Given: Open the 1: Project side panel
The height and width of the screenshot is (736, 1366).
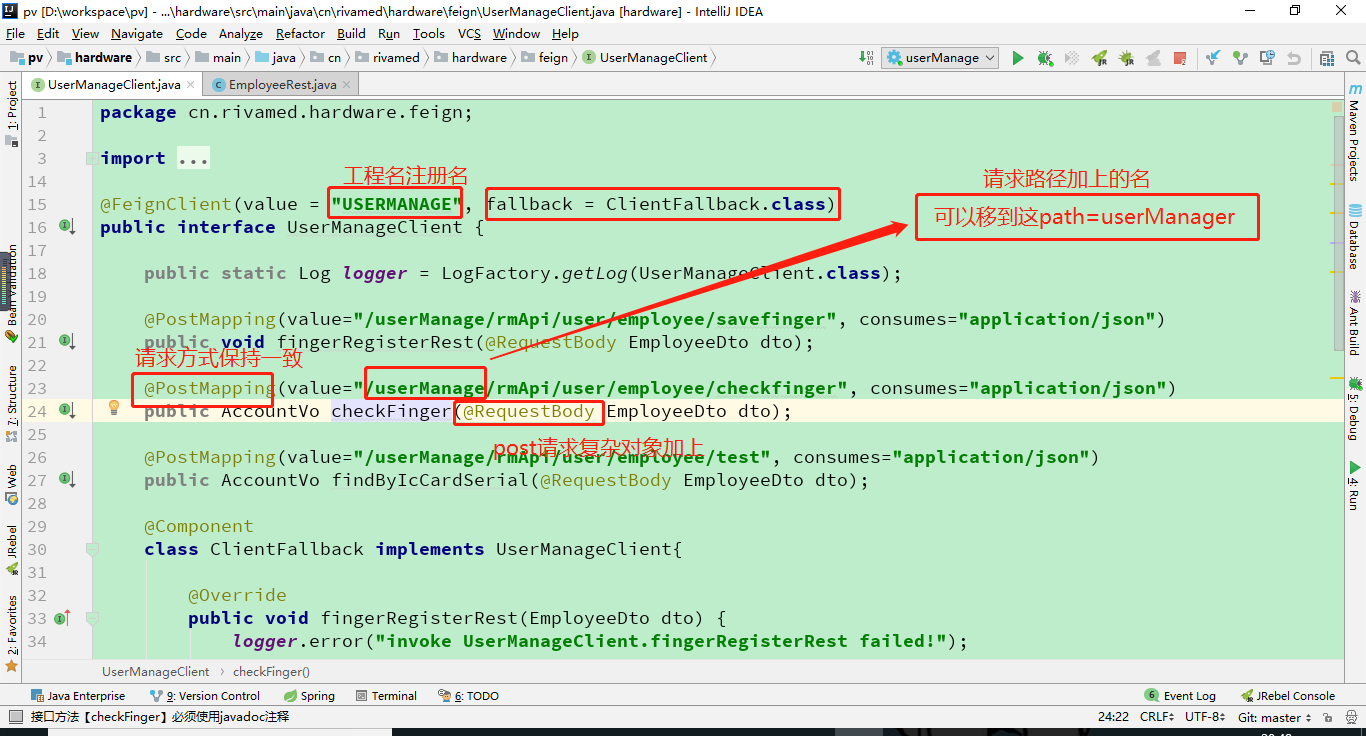Looking at the screenshot, I should pyautogui.click(x=11, y=113).
